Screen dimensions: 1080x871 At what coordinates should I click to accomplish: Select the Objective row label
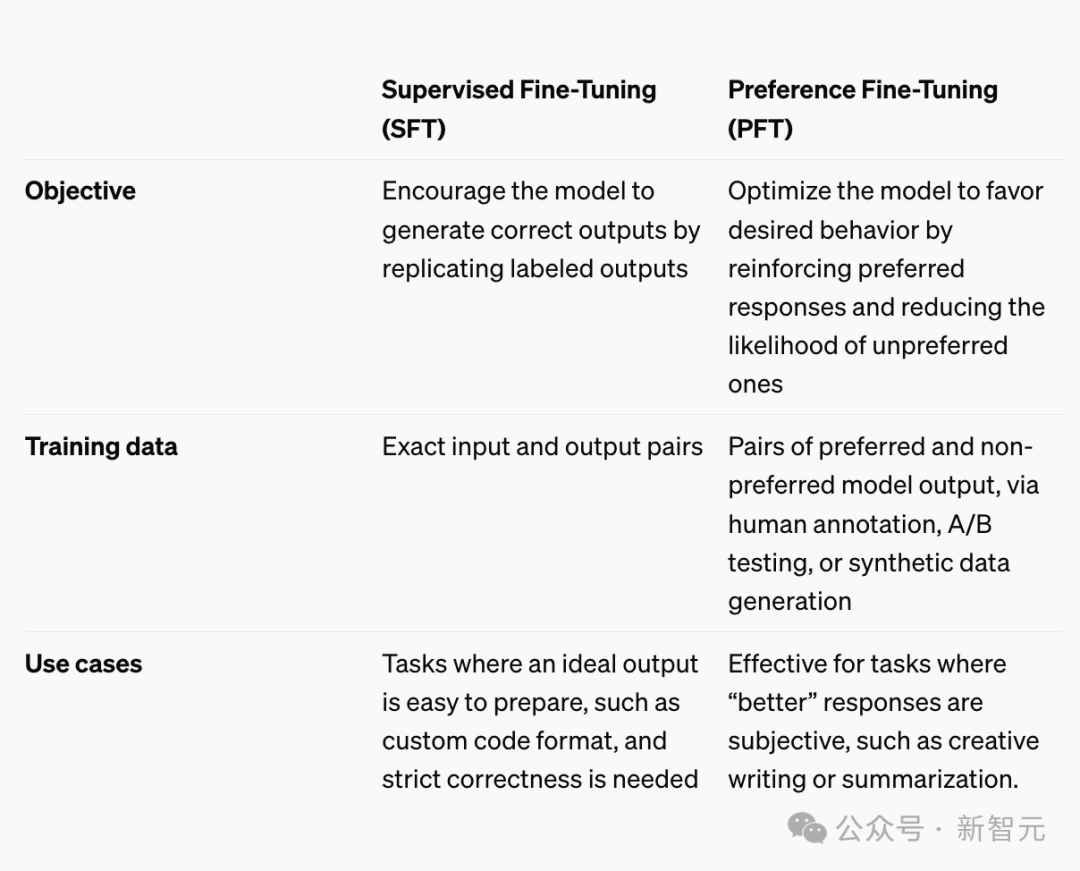[80, 191]
